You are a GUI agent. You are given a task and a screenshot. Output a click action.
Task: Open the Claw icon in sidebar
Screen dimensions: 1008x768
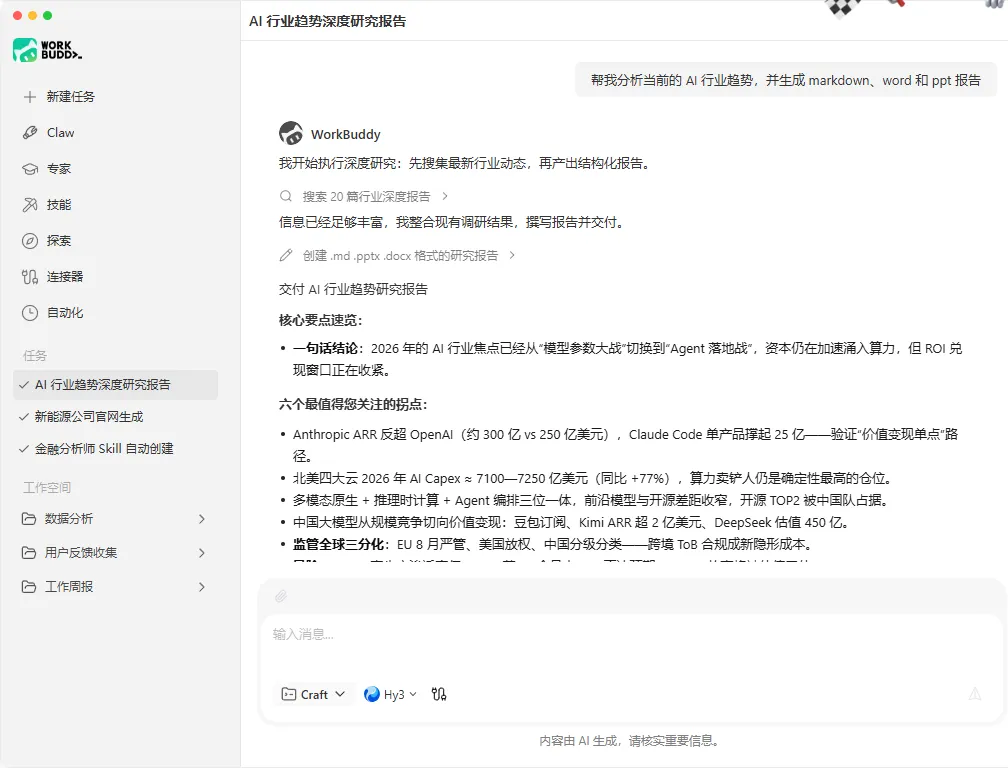(30, 133)
